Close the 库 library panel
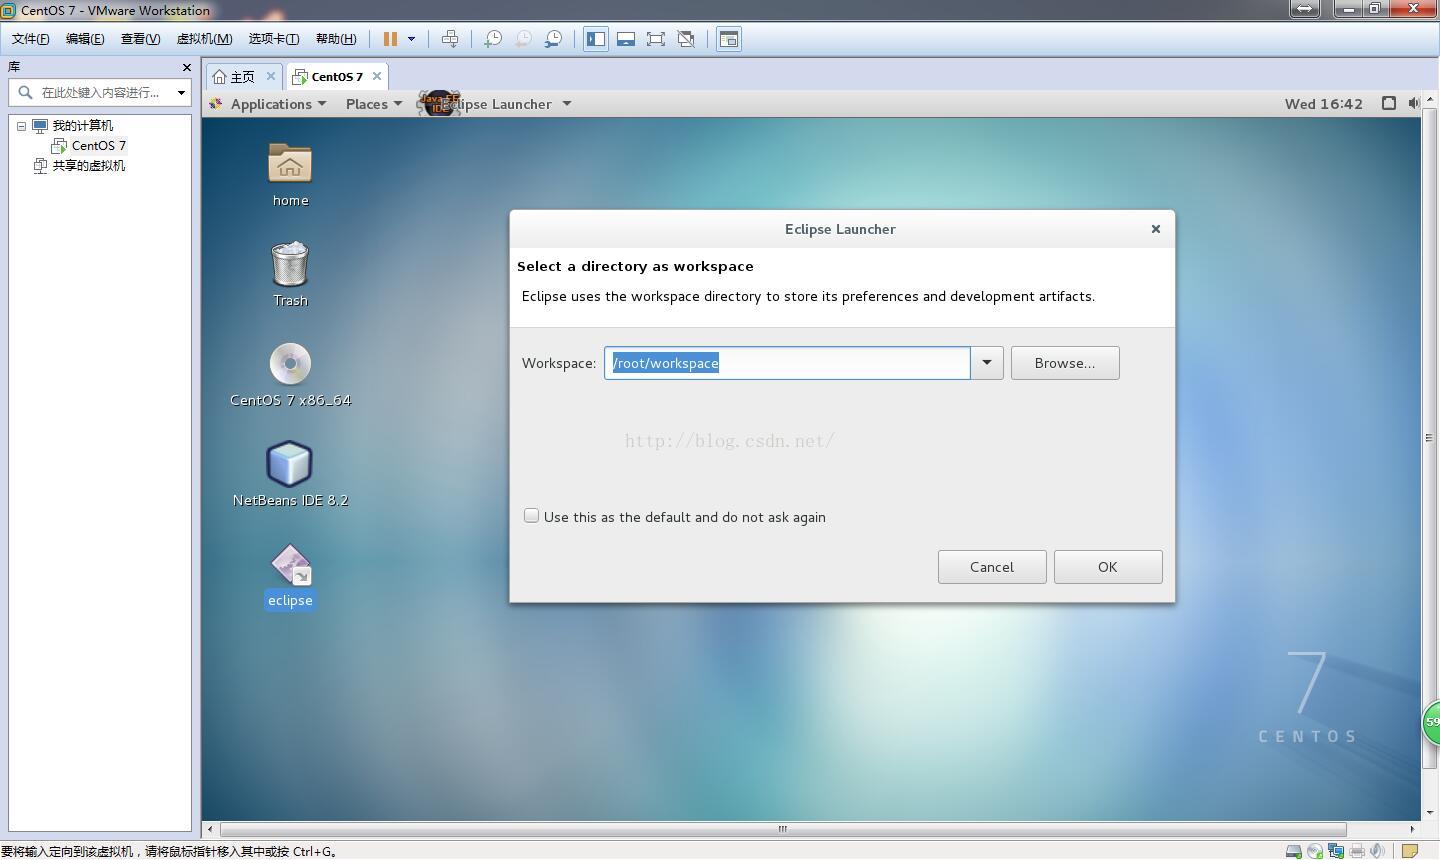The height and width of the screenshot is (860, 1440). tap(186, 67)
